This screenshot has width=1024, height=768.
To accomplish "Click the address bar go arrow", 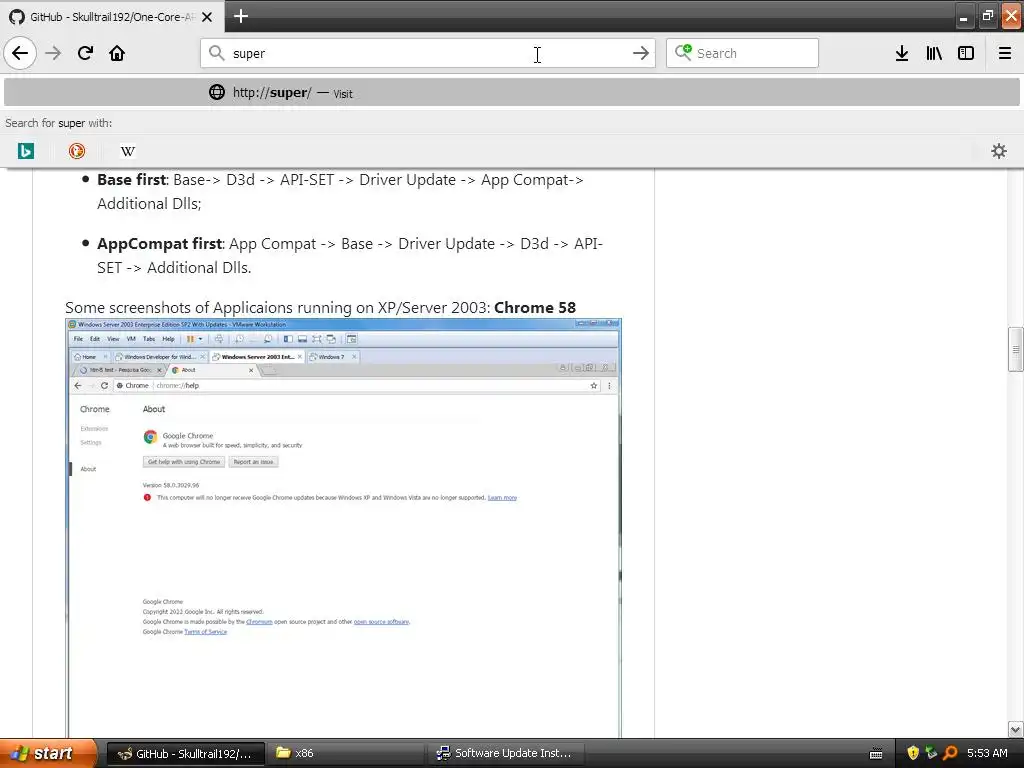I will pyautogui.click(x=641, y=53).
